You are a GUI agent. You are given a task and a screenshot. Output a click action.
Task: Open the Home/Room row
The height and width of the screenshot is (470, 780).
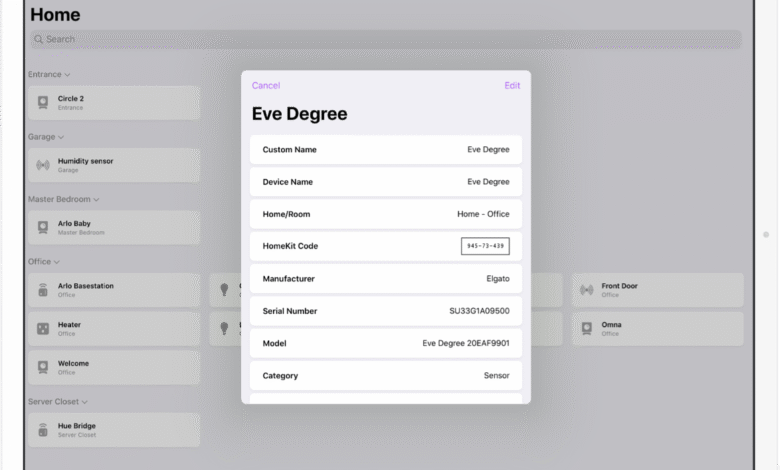[386, 214]
